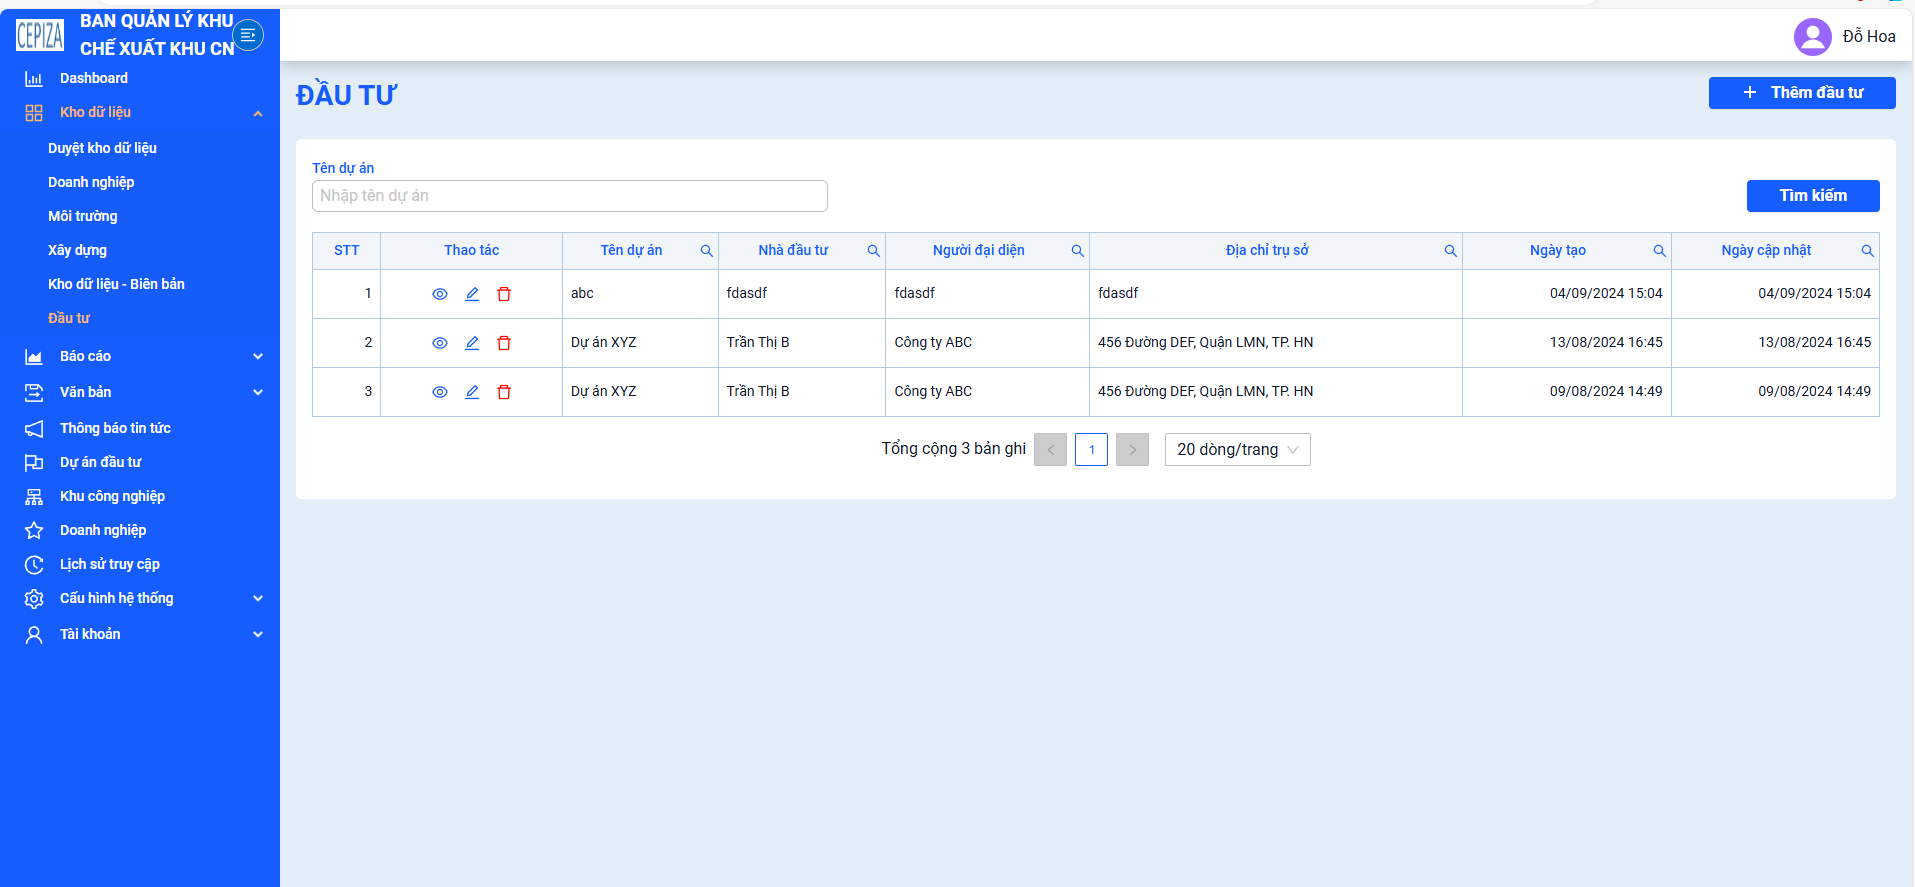View row dated 13/08/2024 16:45 via eye icon
Screen dimensions: 1915x887
(x=440, y=343)
